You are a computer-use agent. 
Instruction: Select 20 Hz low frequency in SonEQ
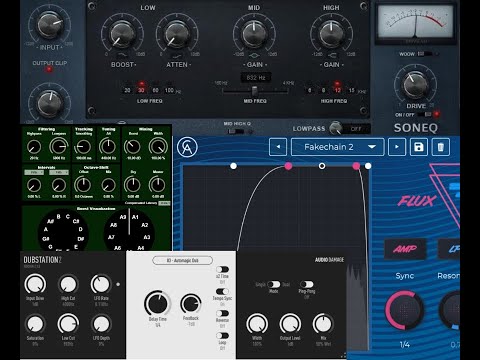[127, 90]
